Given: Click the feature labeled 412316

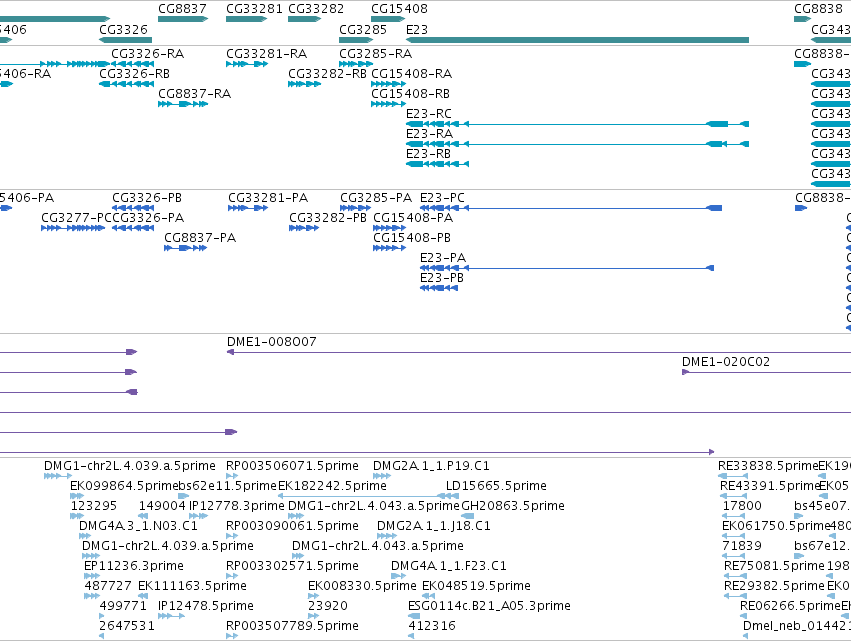Looking at the screenshot, I should point(411,637).
